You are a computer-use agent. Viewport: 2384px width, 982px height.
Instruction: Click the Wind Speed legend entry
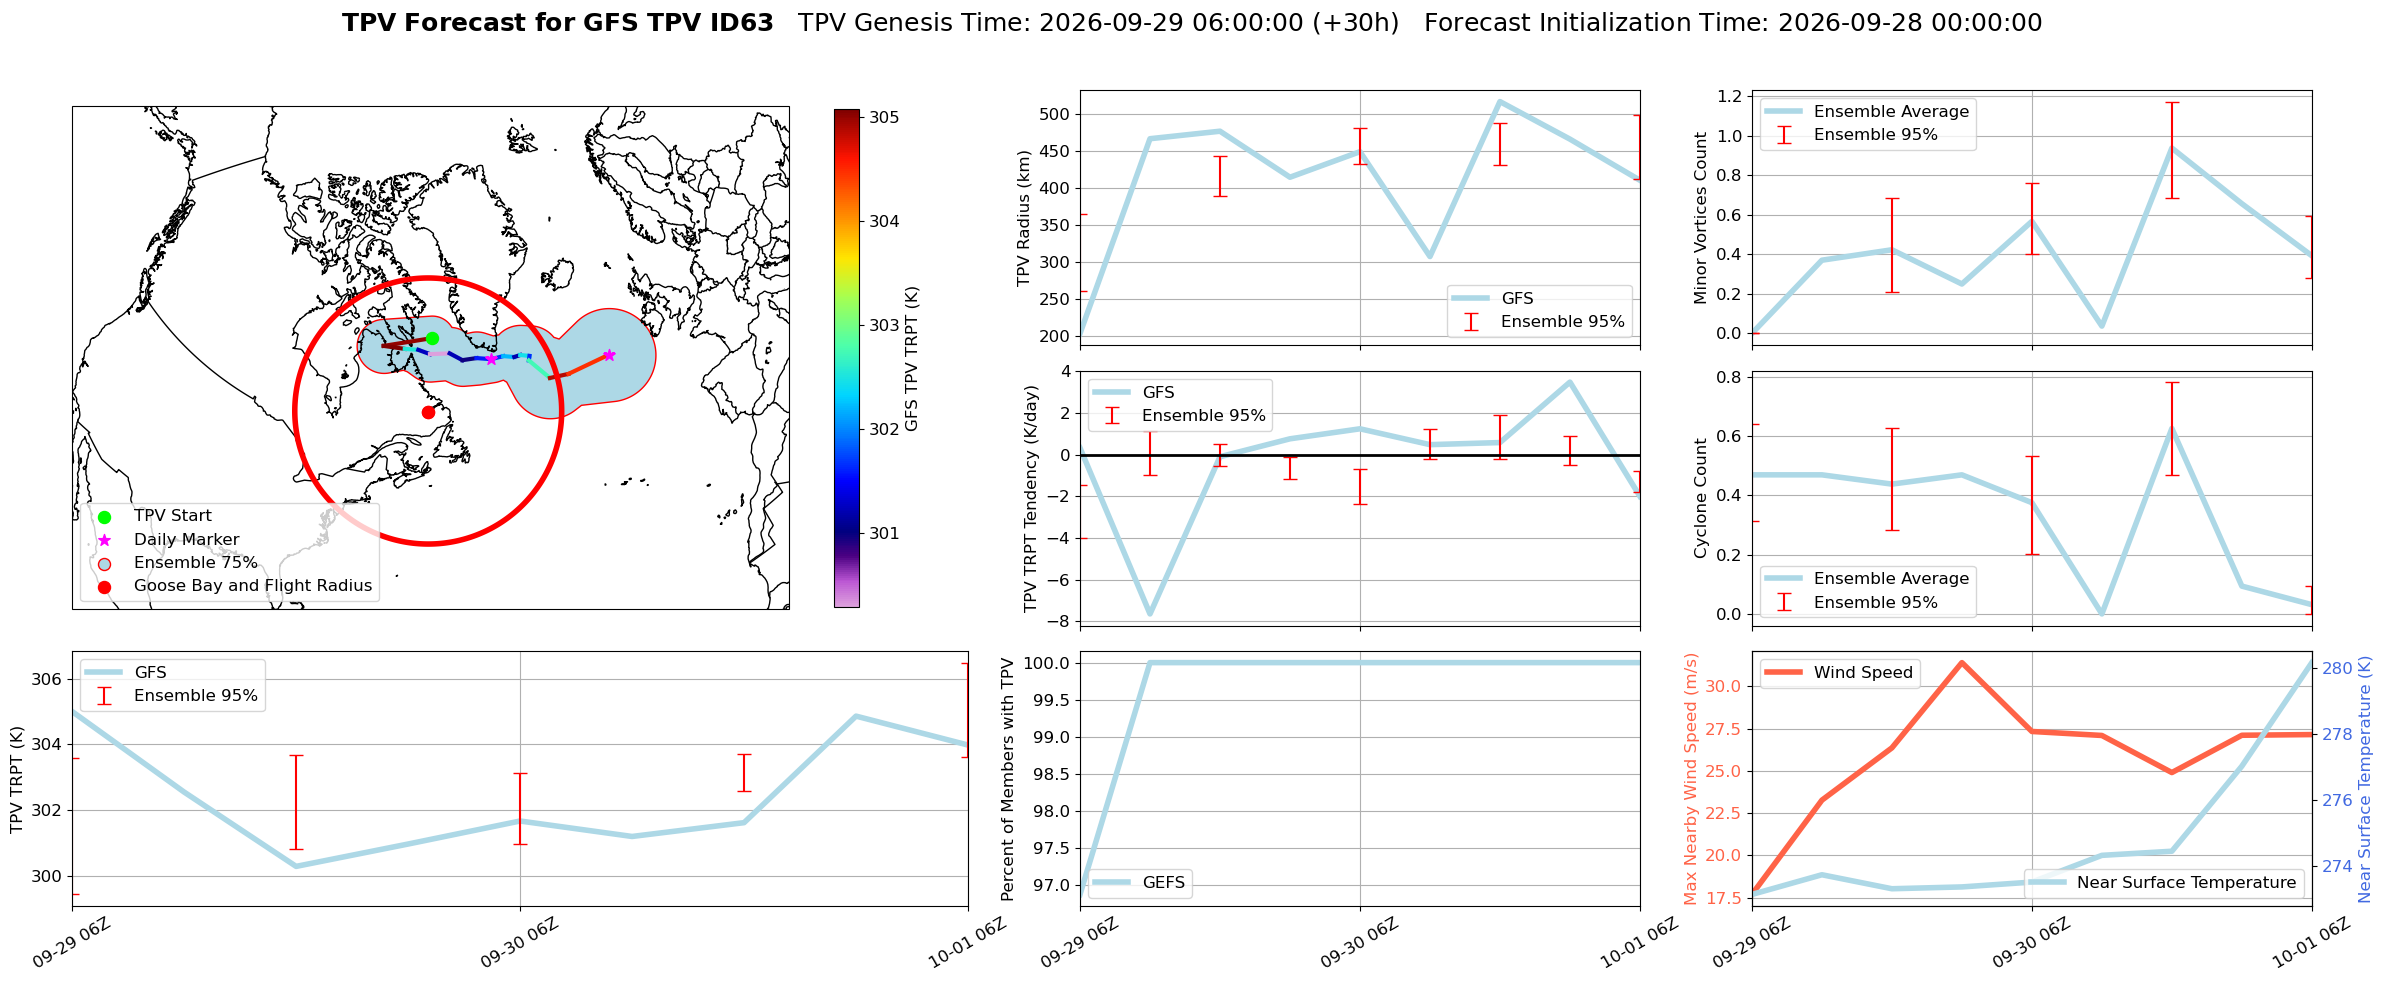(x=1838, y=673)
